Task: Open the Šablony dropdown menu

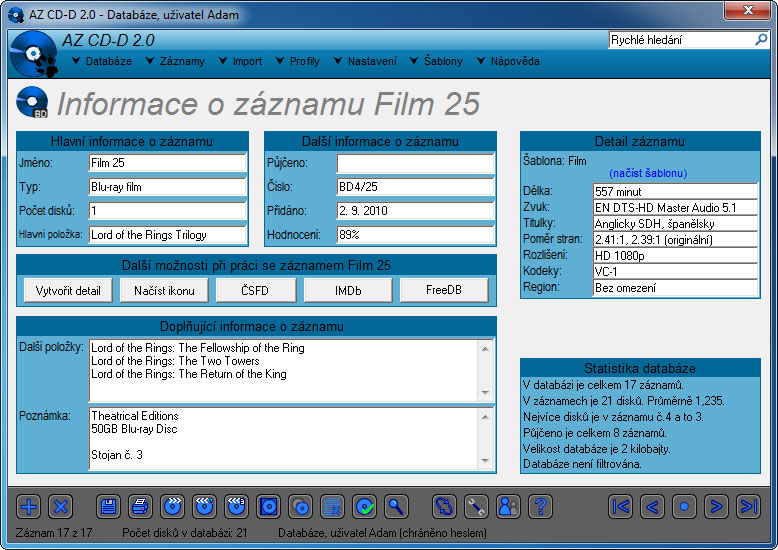Action: [x=437, y=61]
